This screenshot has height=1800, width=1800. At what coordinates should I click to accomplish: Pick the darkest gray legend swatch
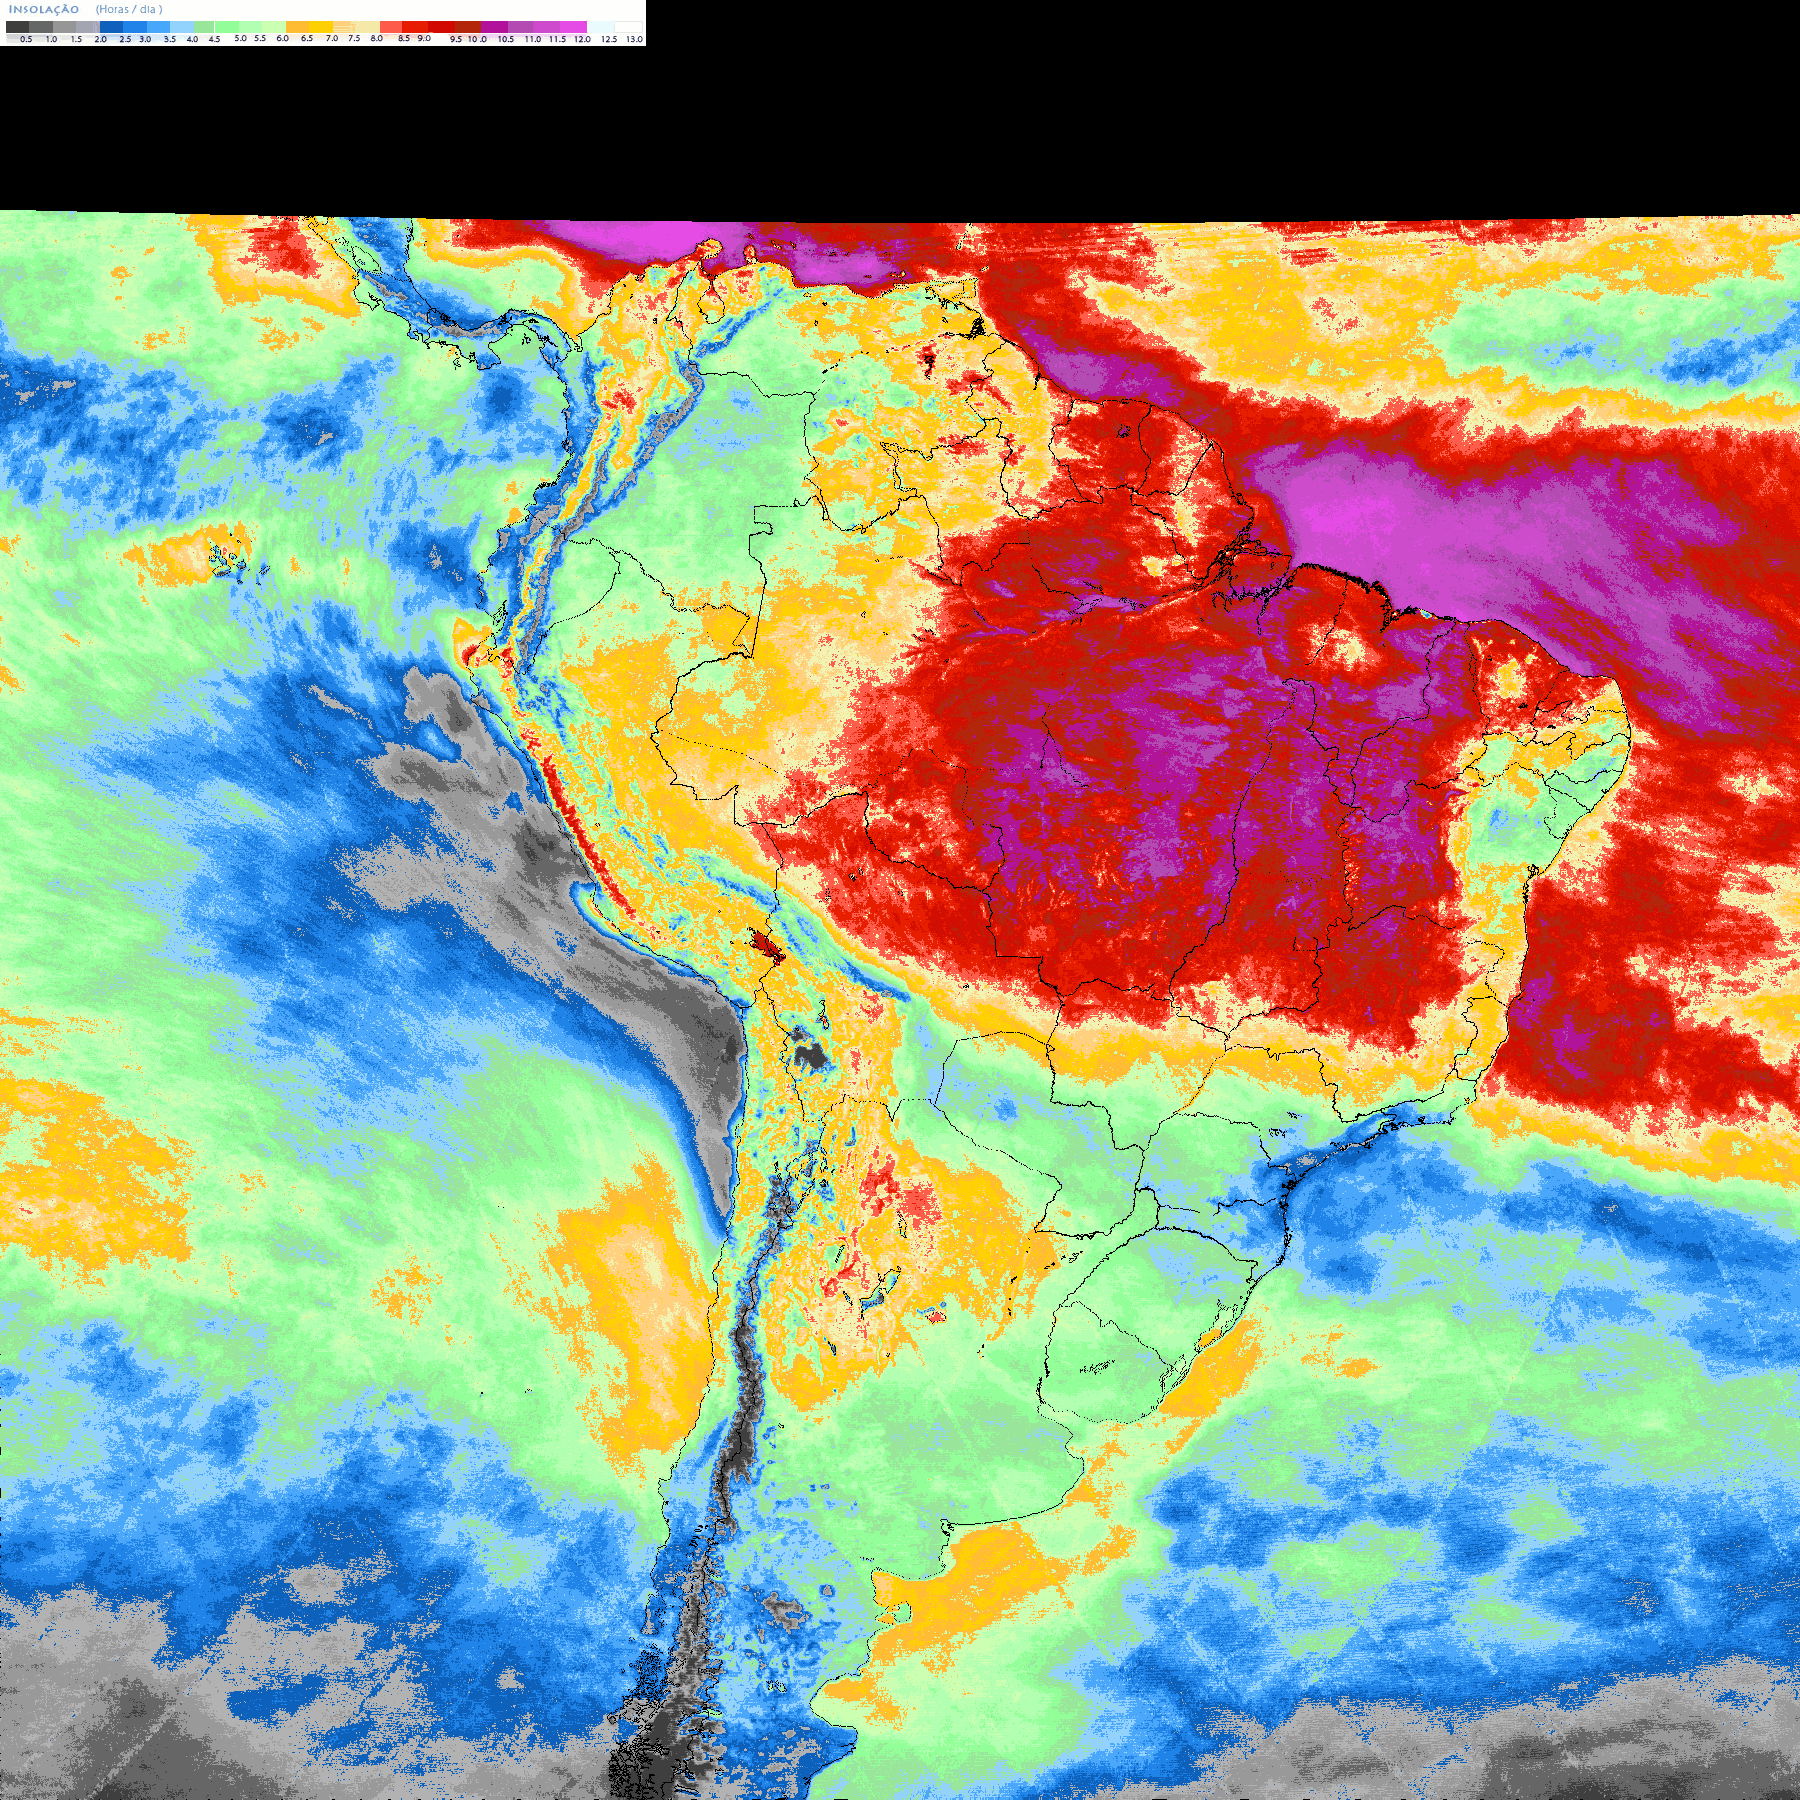pyautogui.click(x=17, y=27)
